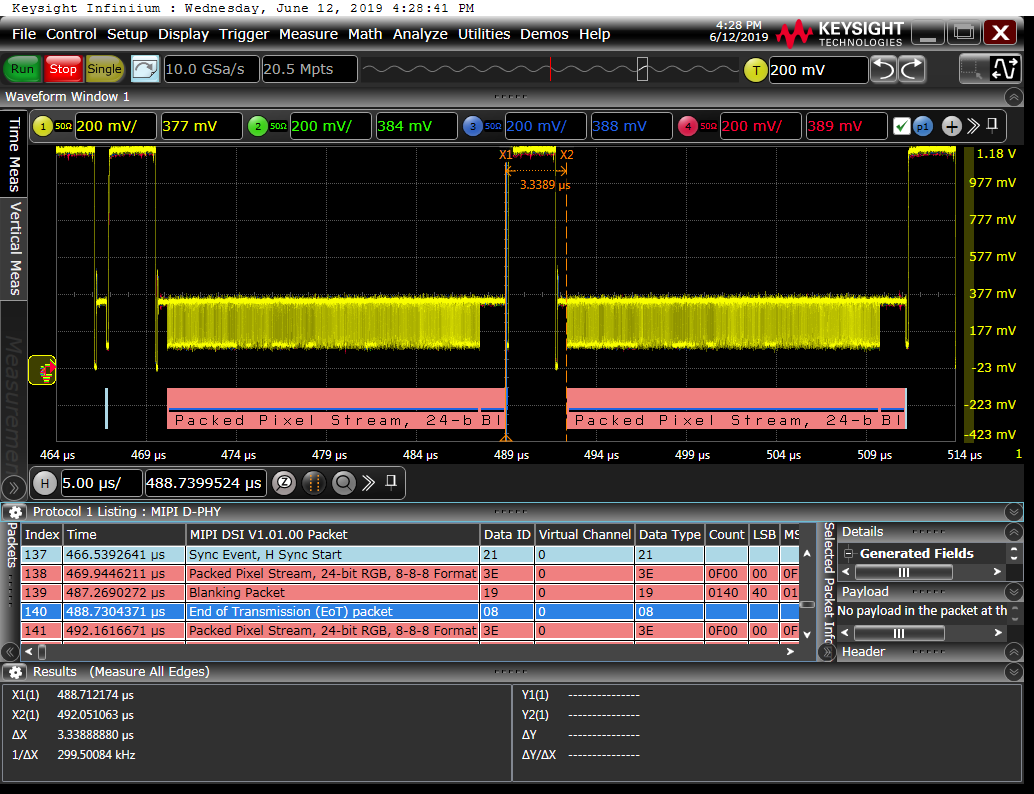This screenshot has height=794, width=1034.
Task: Collapse the Header section
Action: [x=1014, y=652]
